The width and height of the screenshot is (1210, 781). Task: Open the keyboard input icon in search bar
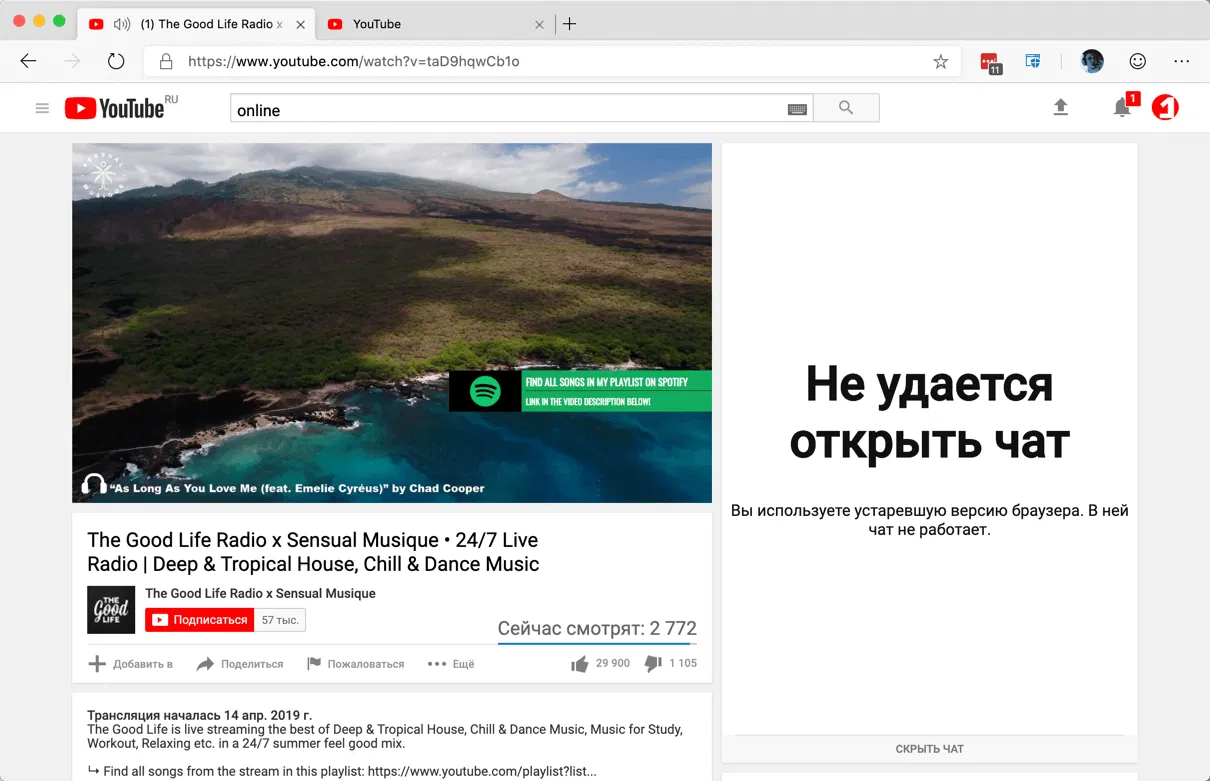click(797, 110)
